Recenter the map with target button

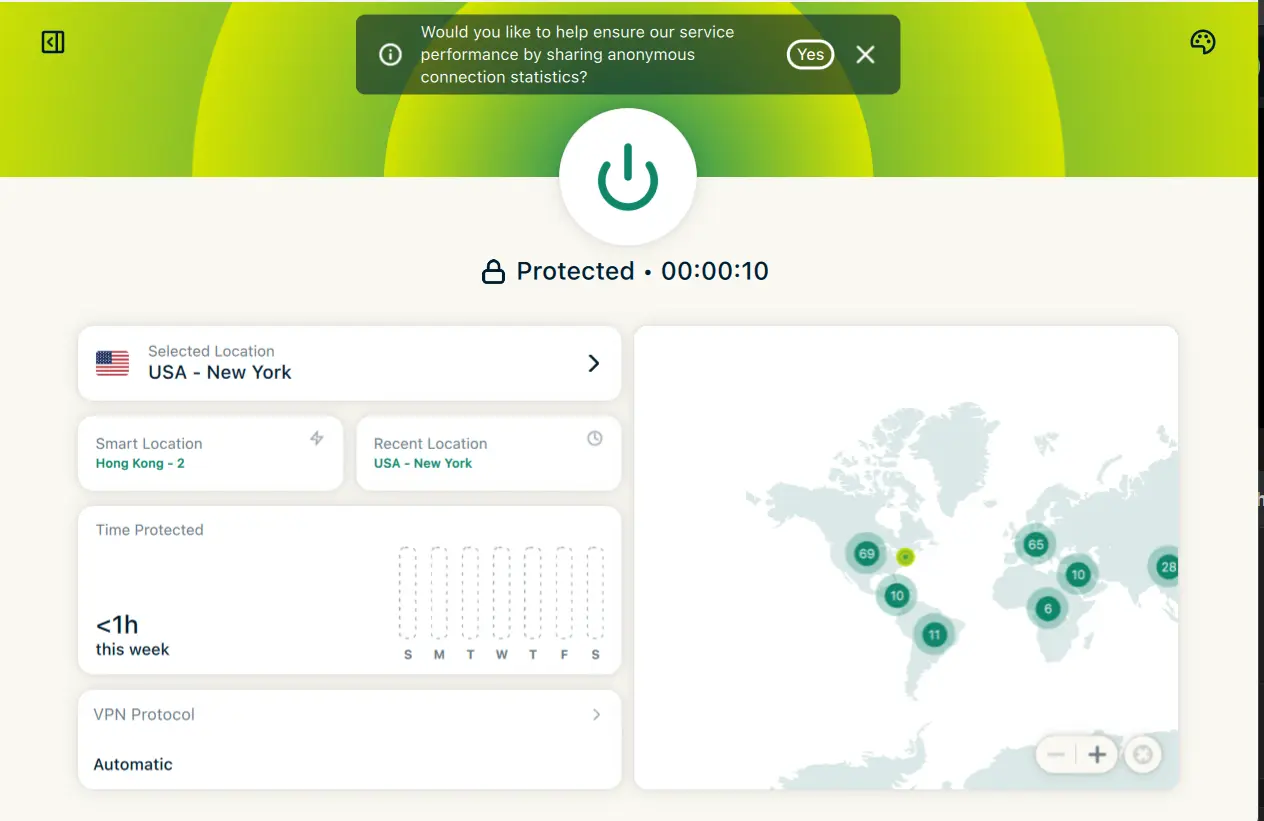[1143, 754]
